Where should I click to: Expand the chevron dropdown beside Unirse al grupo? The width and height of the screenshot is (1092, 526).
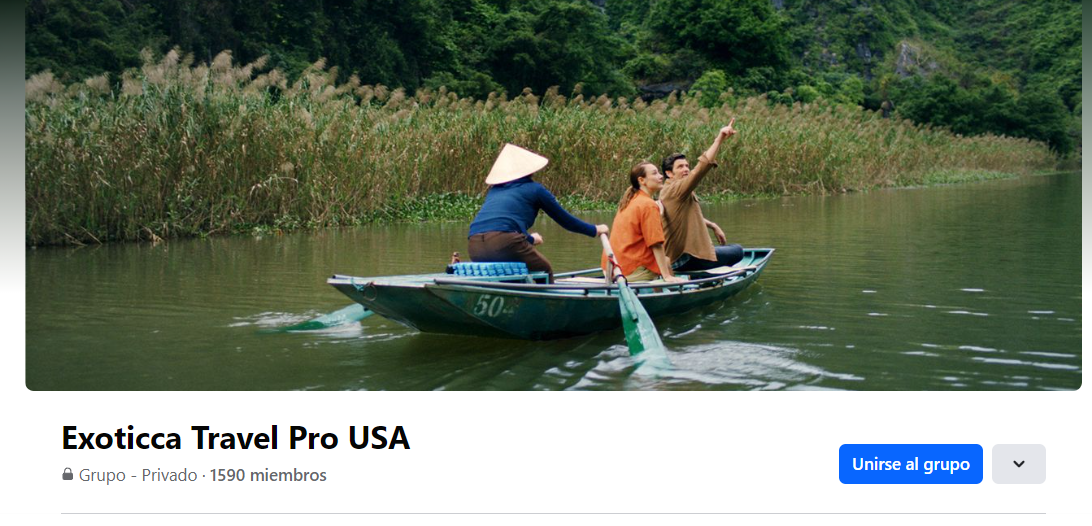click(x=1019, y=464)
